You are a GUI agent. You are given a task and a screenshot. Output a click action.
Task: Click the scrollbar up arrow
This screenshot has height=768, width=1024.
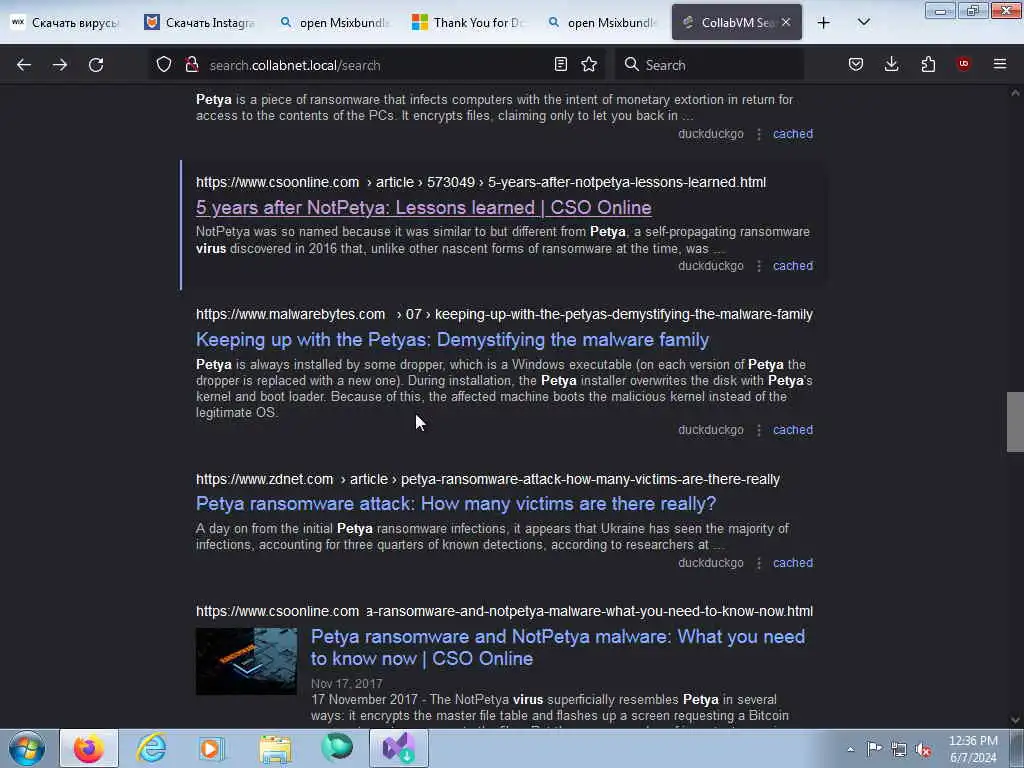pyautogui.click(x=1015, y=93)
